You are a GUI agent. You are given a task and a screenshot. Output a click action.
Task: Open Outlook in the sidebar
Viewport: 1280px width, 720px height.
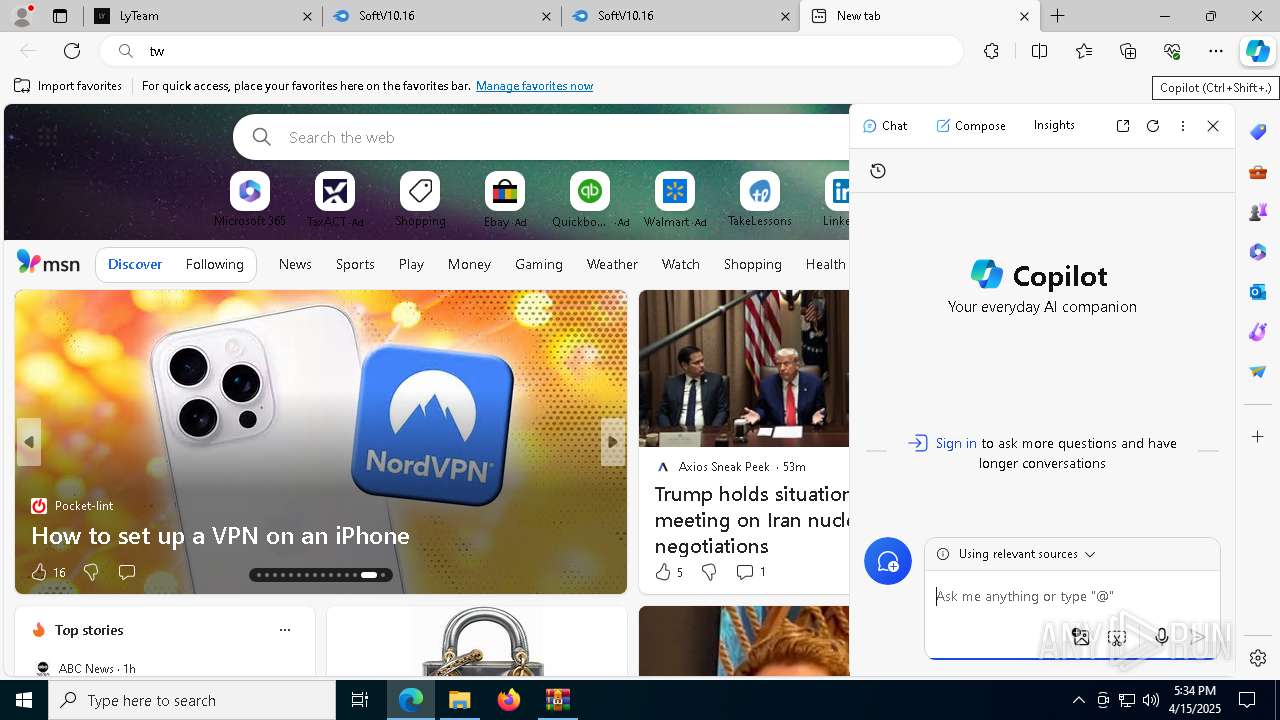1258,292
